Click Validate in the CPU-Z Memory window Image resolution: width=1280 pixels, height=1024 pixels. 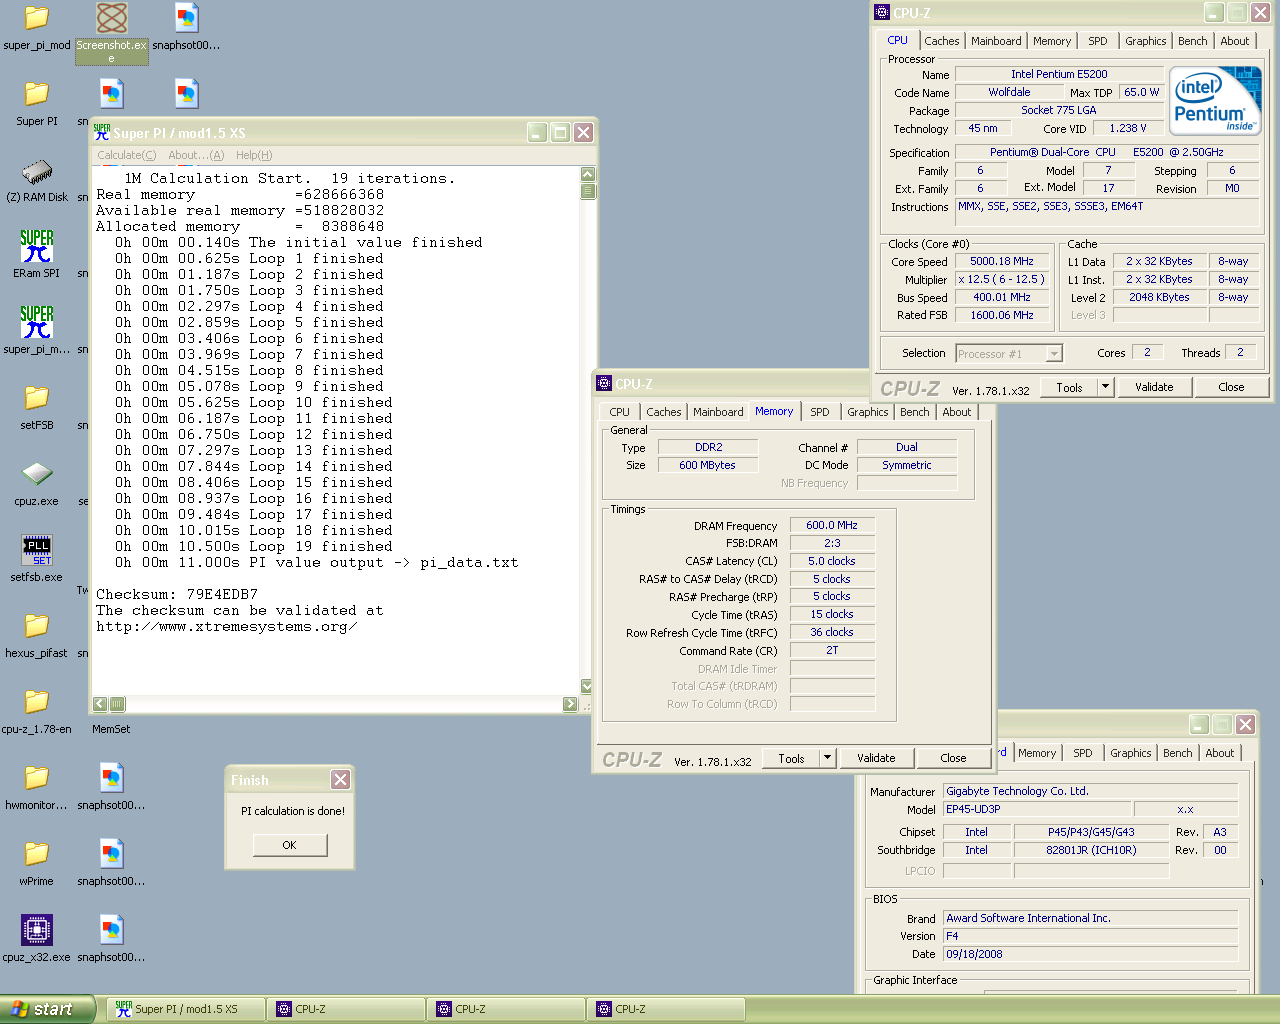(x=876, y=758)
